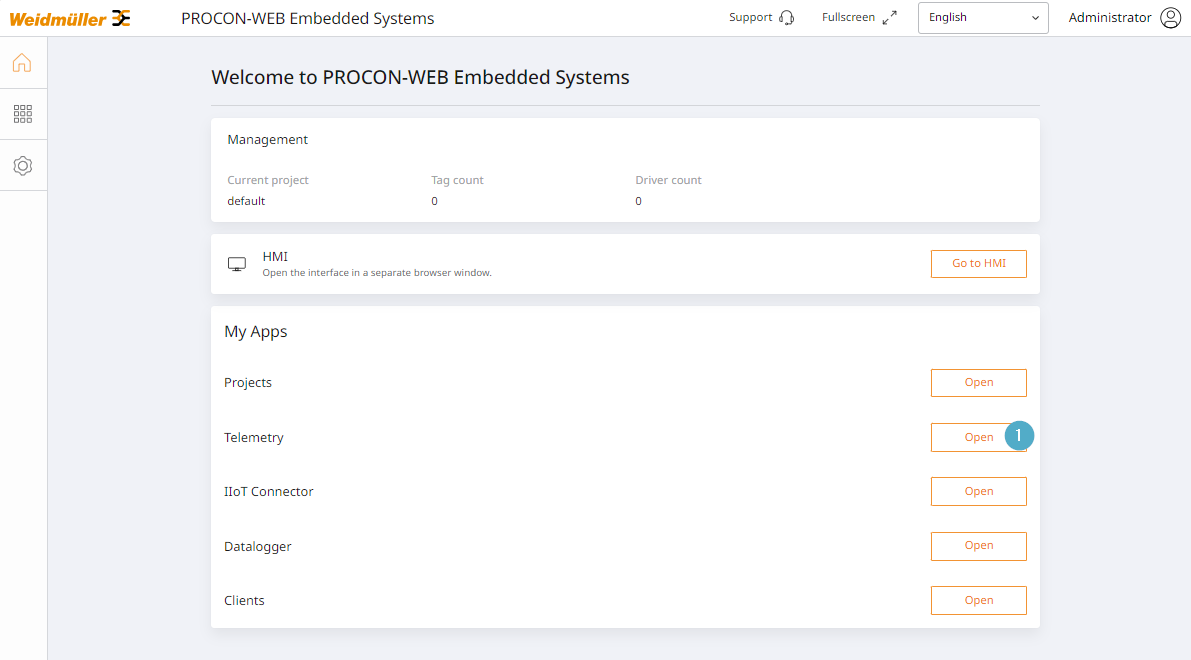The width and height of the screenshot is (1191, 660).
Task: Open the Clients app
Action: (x=978, y=600)
